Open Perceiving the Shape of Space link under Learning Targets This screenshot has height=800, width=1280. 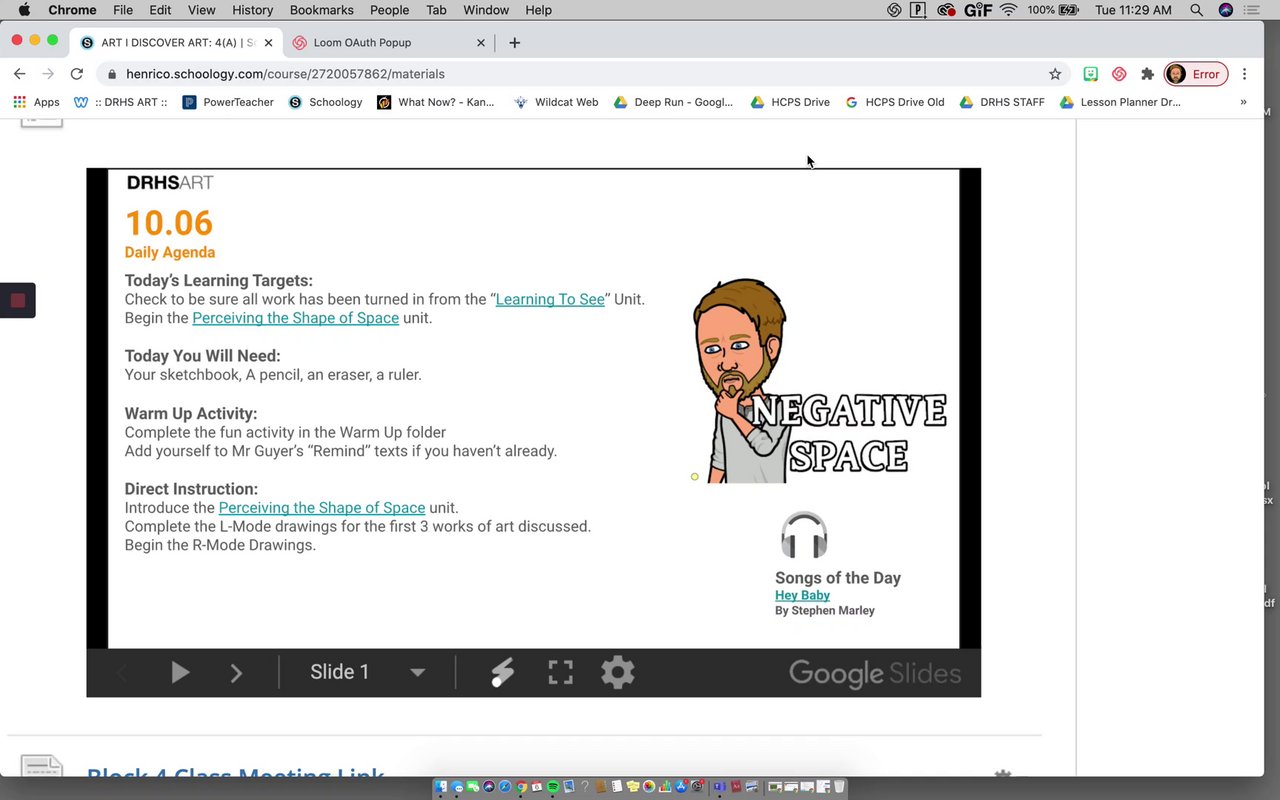tap(295, 318)
